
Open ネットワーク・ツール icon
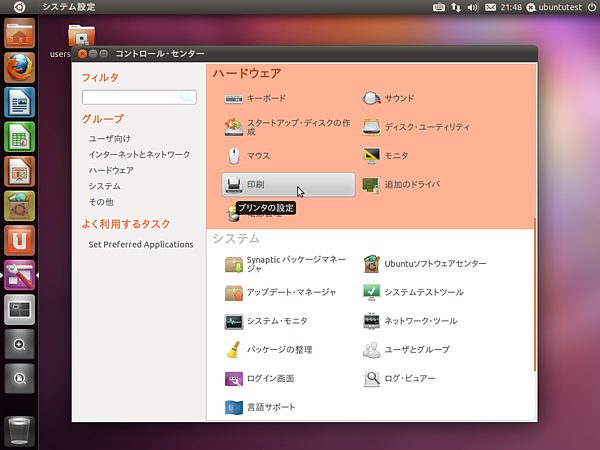pyautogui.click(x=371, y=321)
